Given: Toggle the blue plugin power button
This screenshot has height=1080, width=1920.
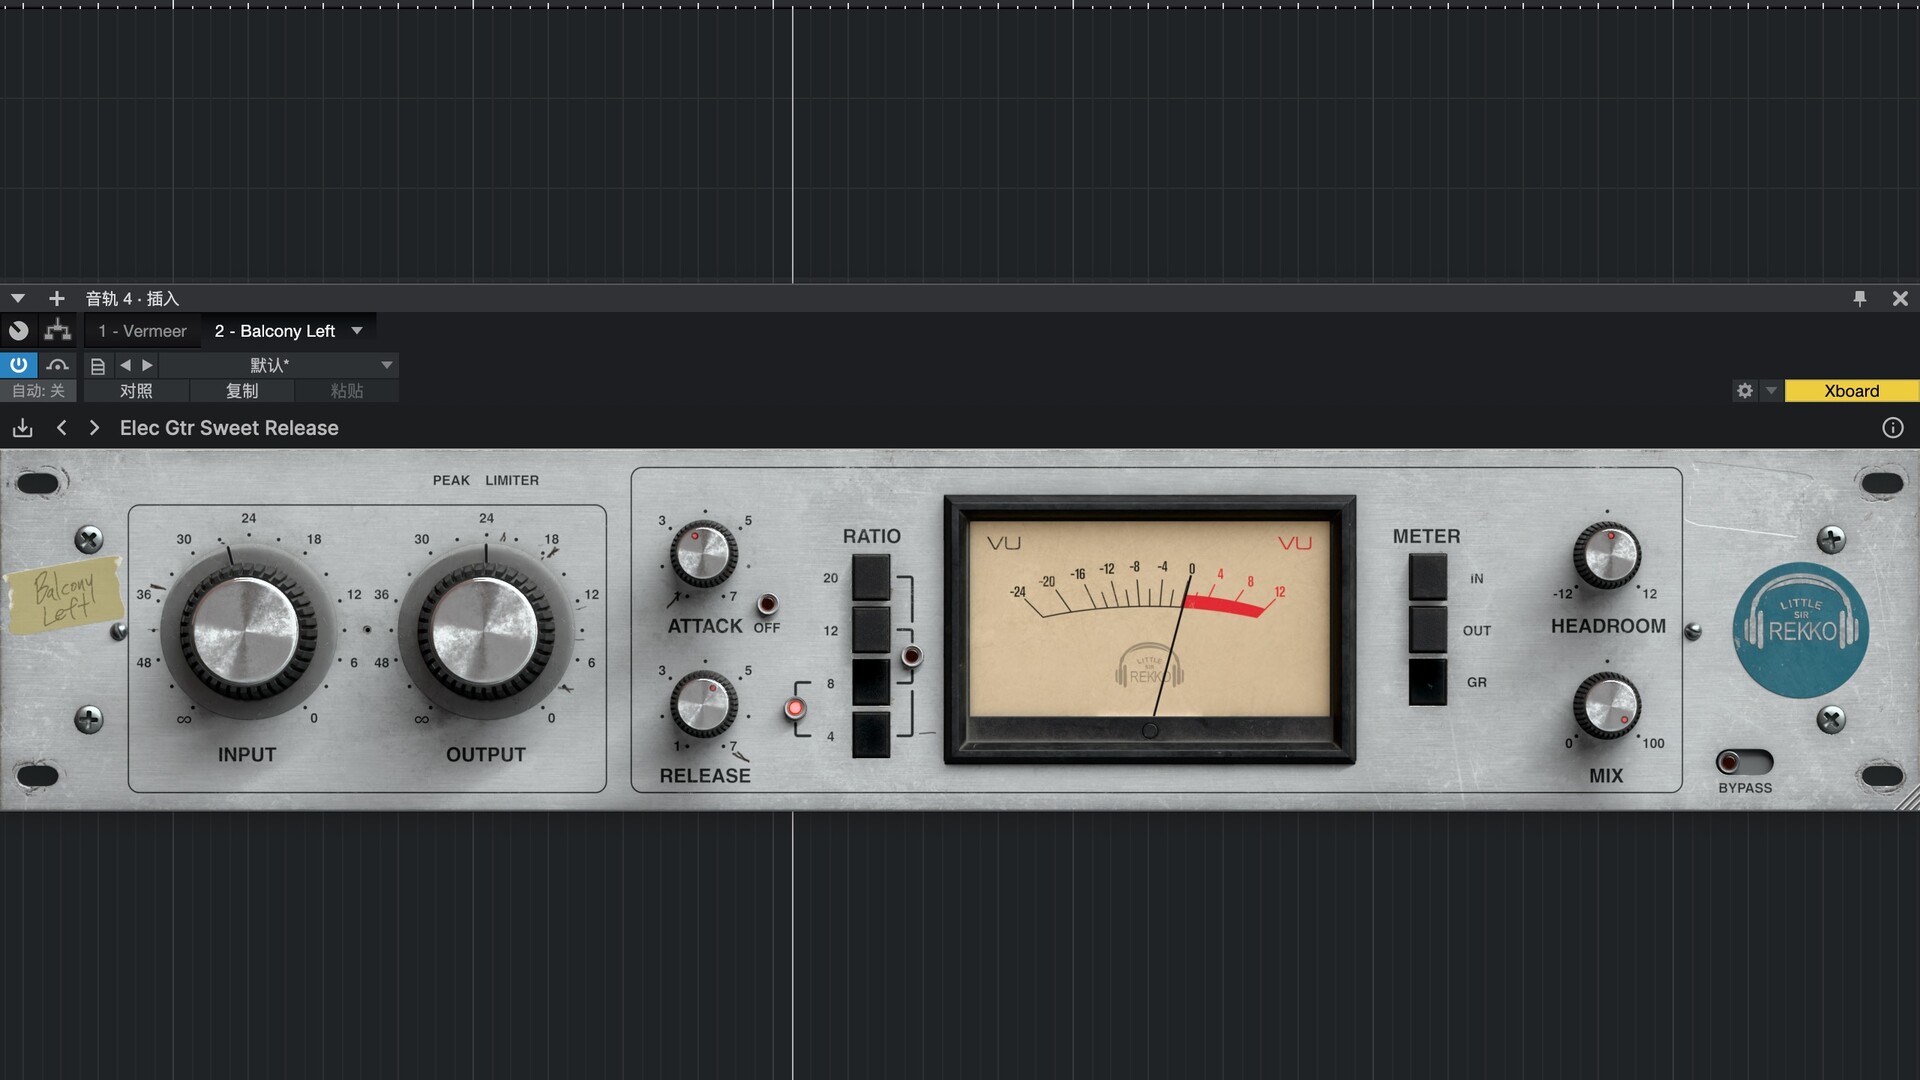Looking at the screenshot, I should coord(19,365).
